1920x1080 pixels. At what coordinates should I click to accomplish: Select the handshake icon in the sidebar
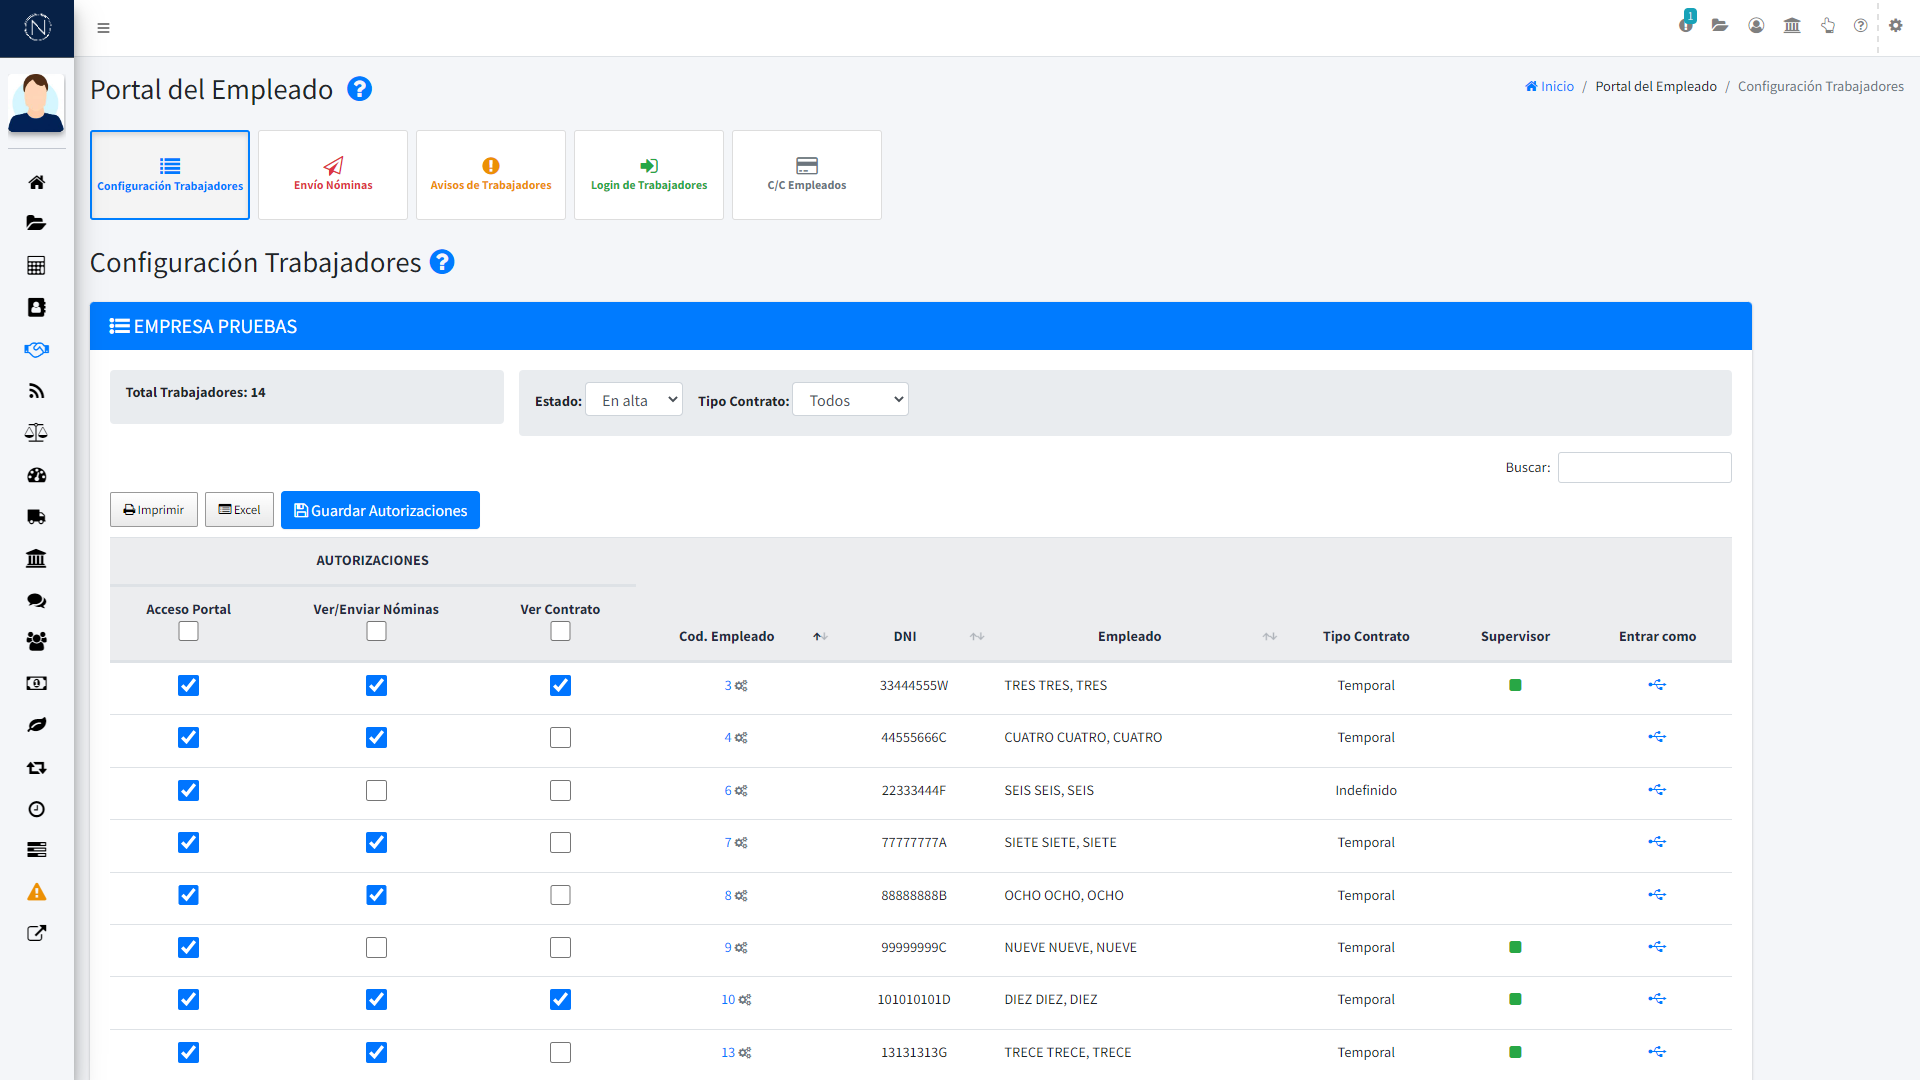(37, 349)
